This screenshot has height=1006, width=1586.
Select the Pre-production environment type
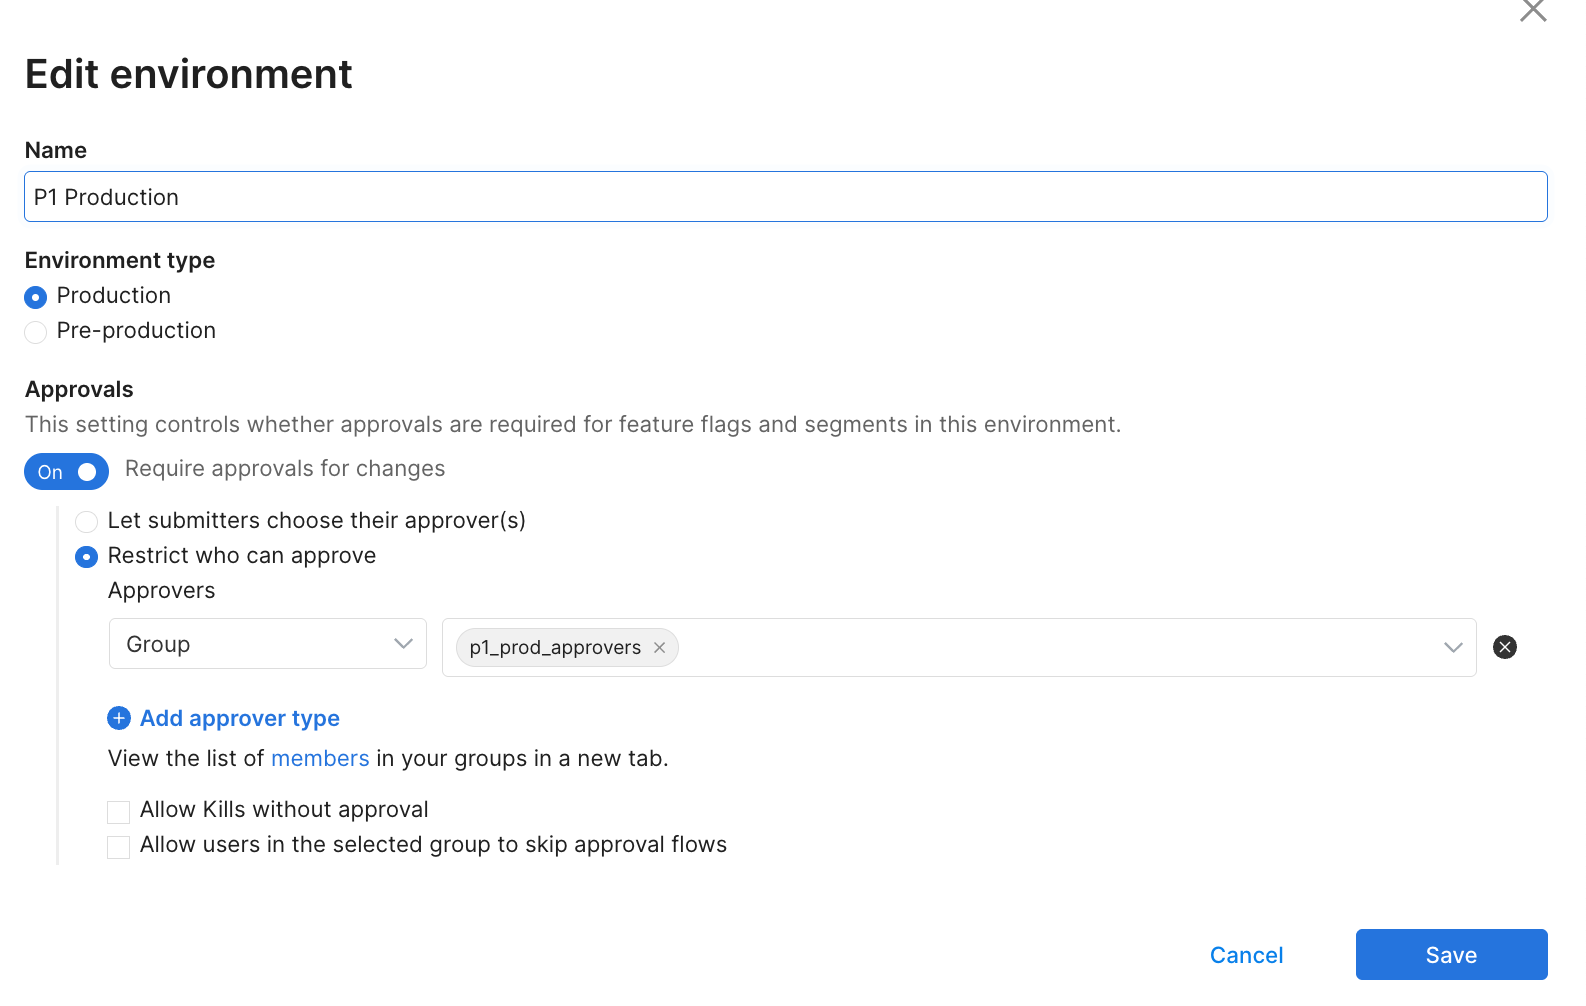36,332
